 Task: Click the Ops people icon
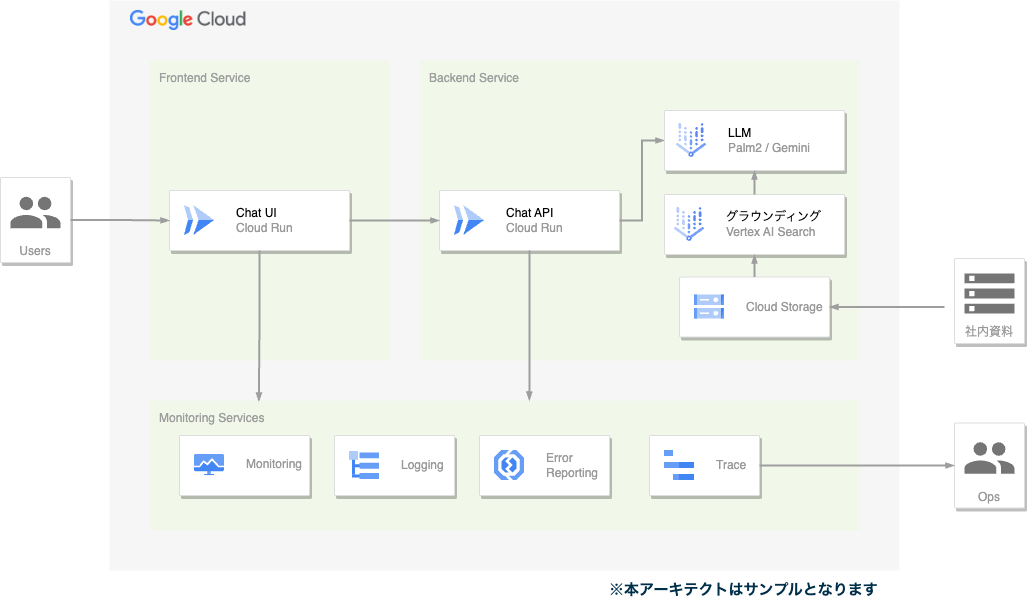coord(989,458)
